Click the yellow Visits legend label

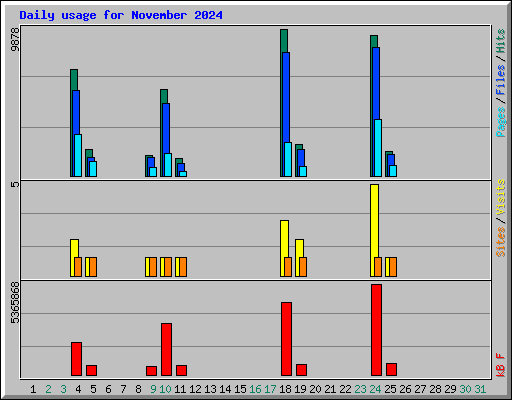coord(501,197)
